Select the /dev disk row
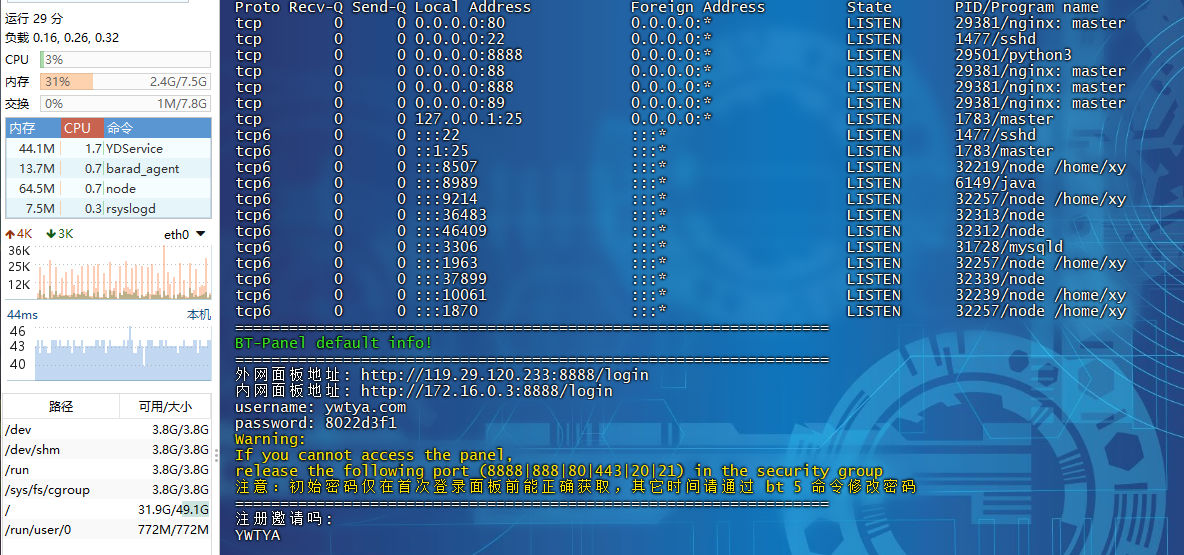This screenshot has height=555, width=1184. pos(107,430)
